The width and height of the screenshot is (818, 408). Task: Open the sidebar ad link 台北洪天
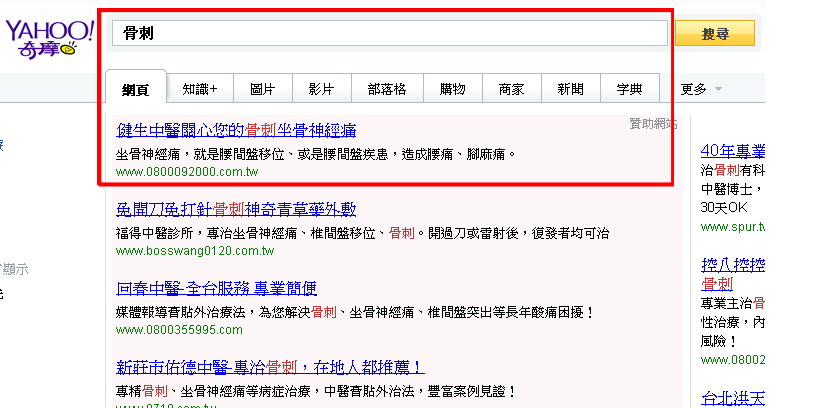(733, 398)
